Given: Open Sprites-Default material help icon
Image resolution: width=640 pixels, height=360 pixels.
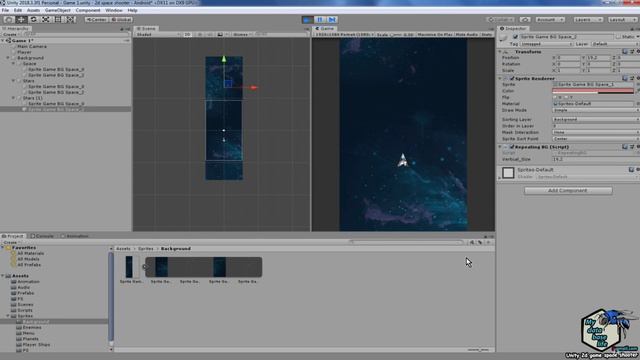Looking at the screenshot, I should [631, 169].
